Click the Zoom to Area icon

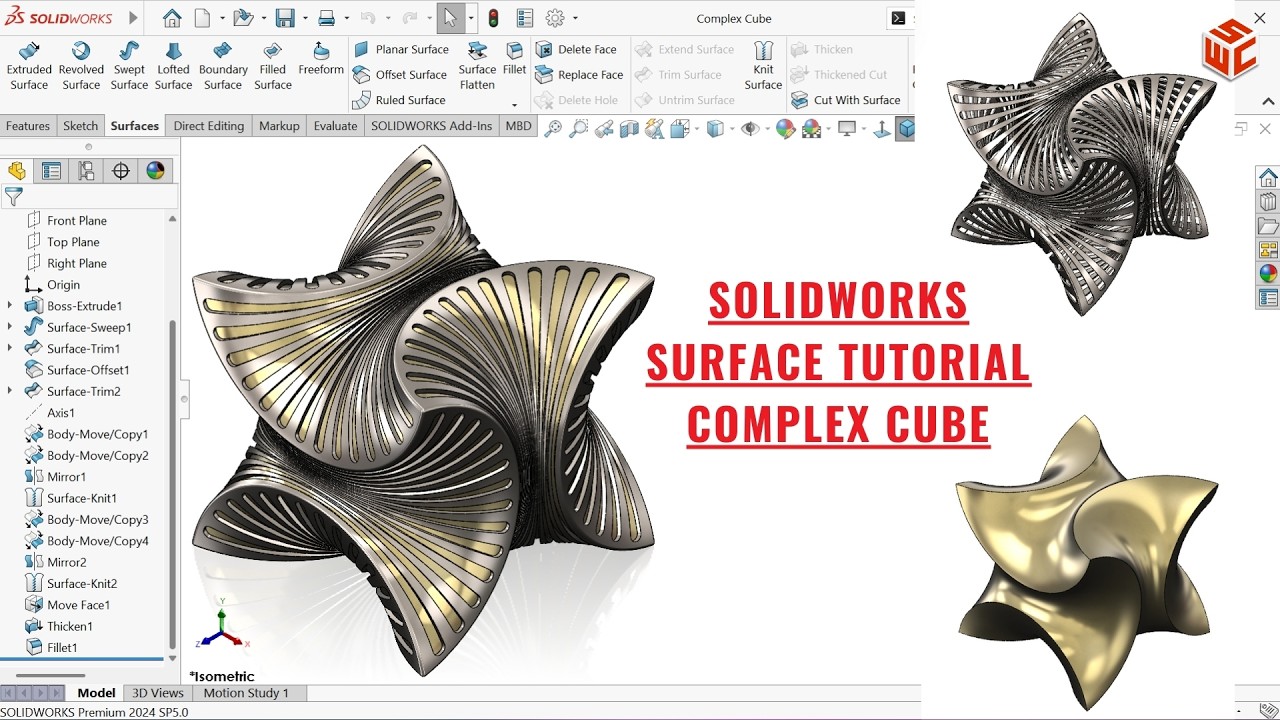578,128
